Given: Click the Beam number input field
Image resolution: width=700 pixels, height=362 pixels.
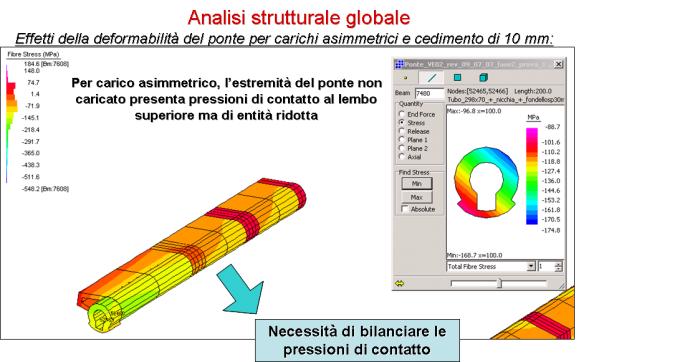Looking at the screenshot, I should point(429,94).
